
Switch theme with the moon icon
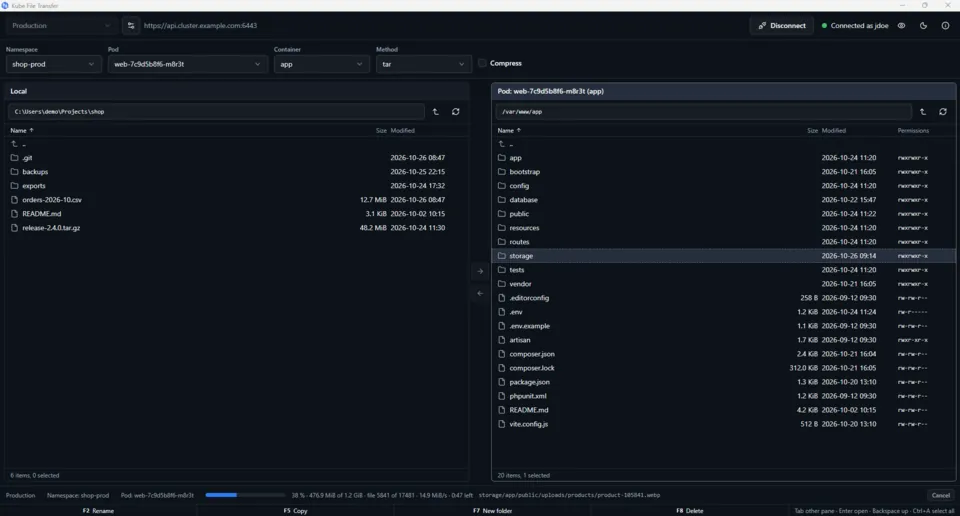pos(923,26)
